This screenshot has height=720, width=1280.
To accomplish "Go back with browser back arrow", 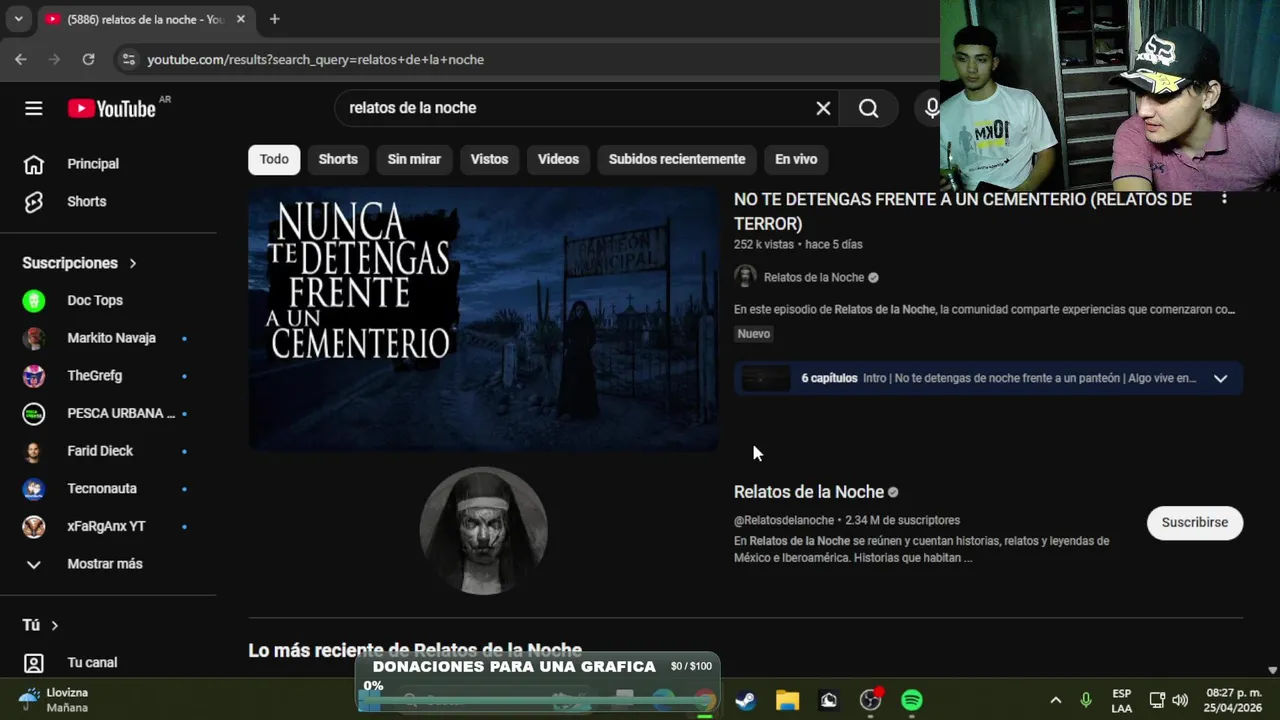I will coord(21,59).
